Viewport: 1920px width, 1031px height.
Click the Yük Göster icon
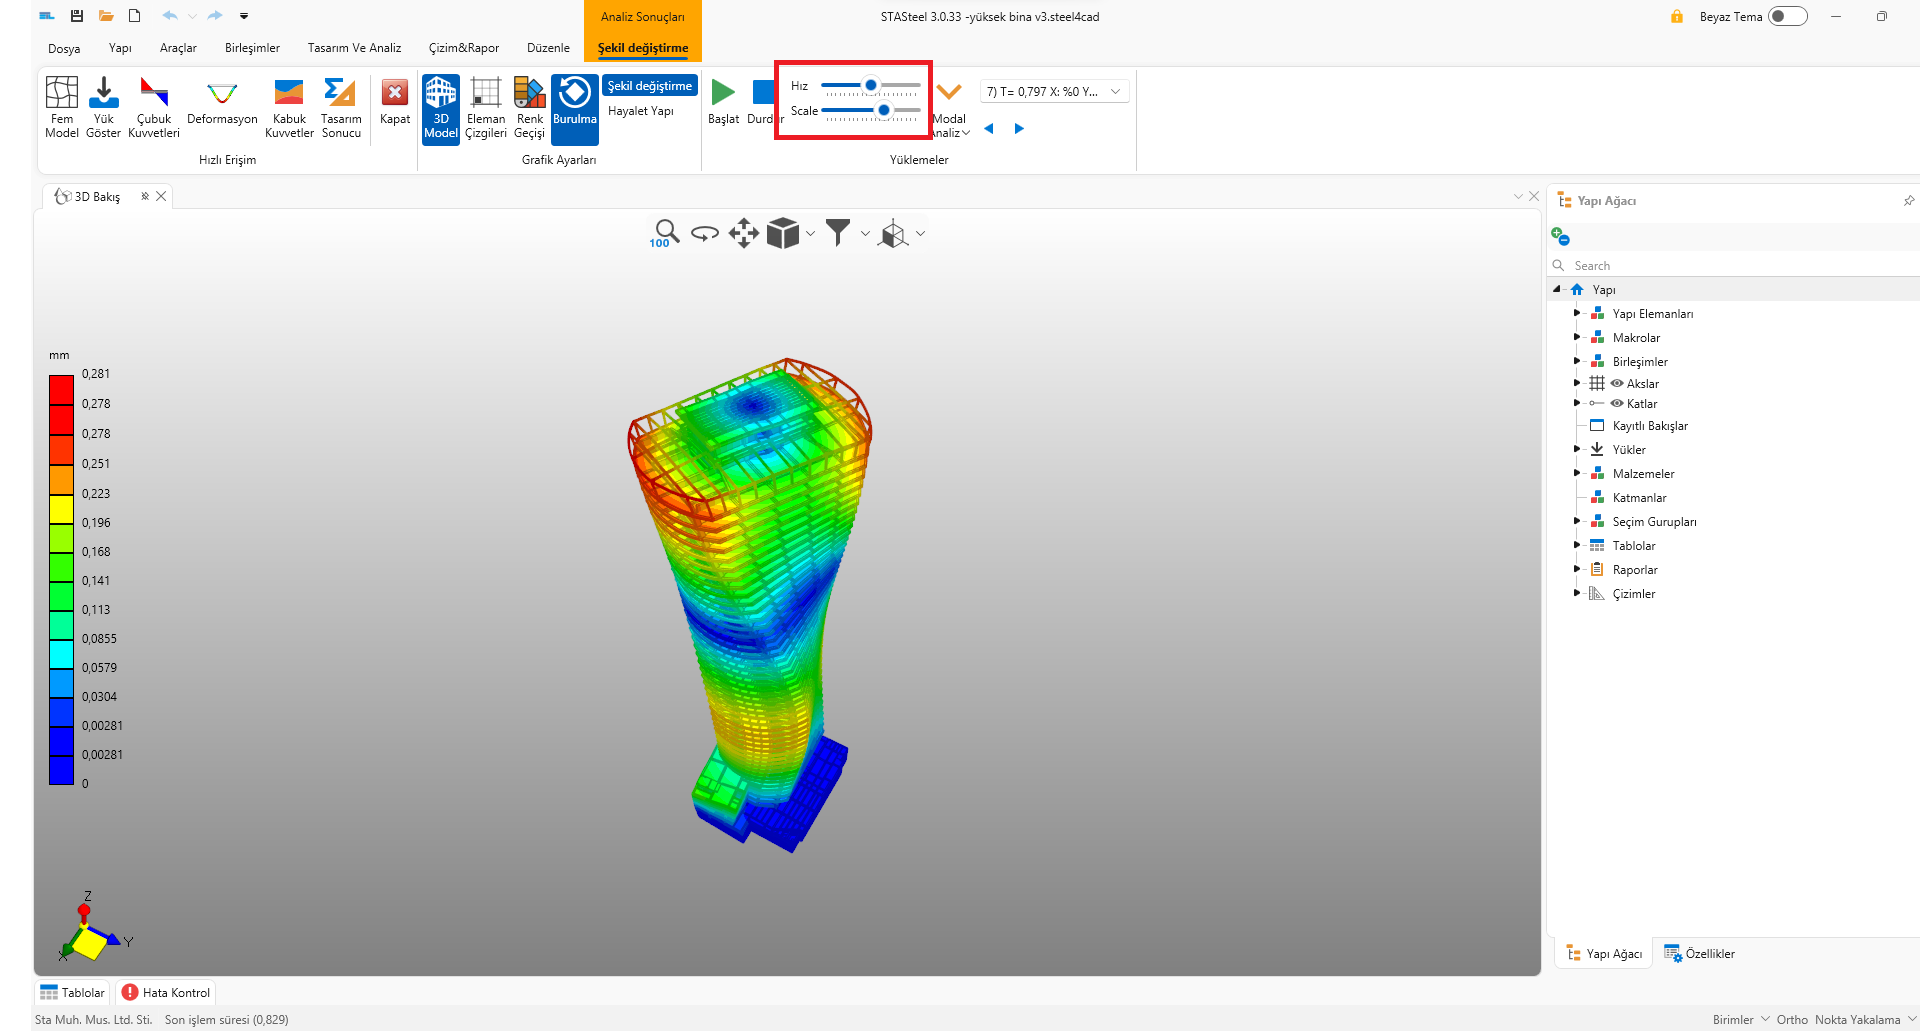tap(103, 107)
